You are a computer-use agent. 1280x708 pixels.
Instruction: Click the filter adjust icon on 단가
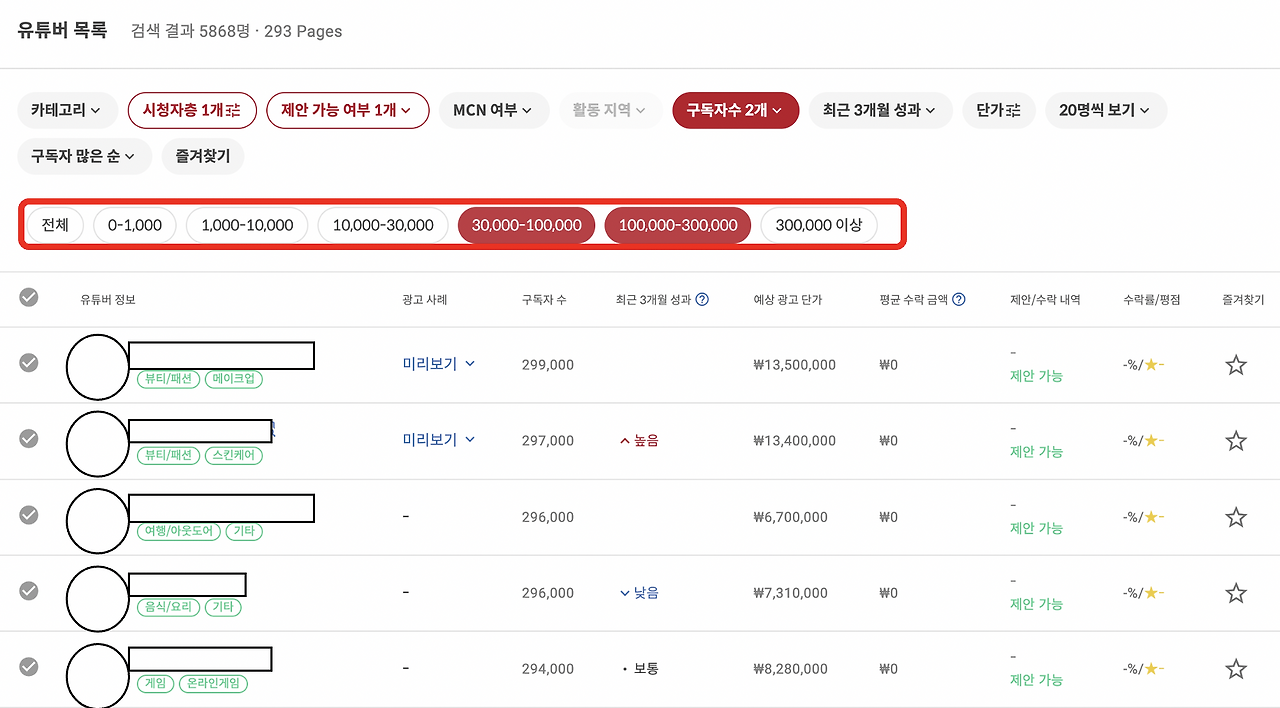tap(1014, 110)
